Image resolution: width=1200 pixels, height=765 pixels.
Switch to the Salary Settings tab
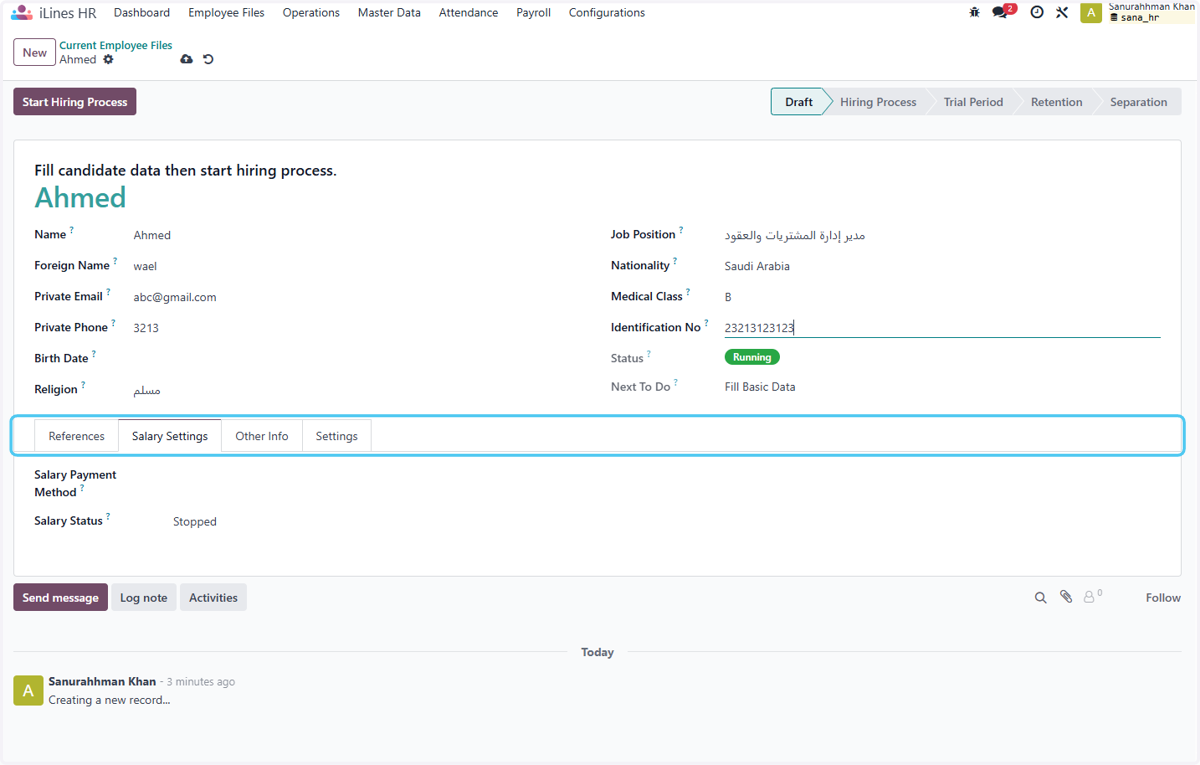click(x=170, y=436)
